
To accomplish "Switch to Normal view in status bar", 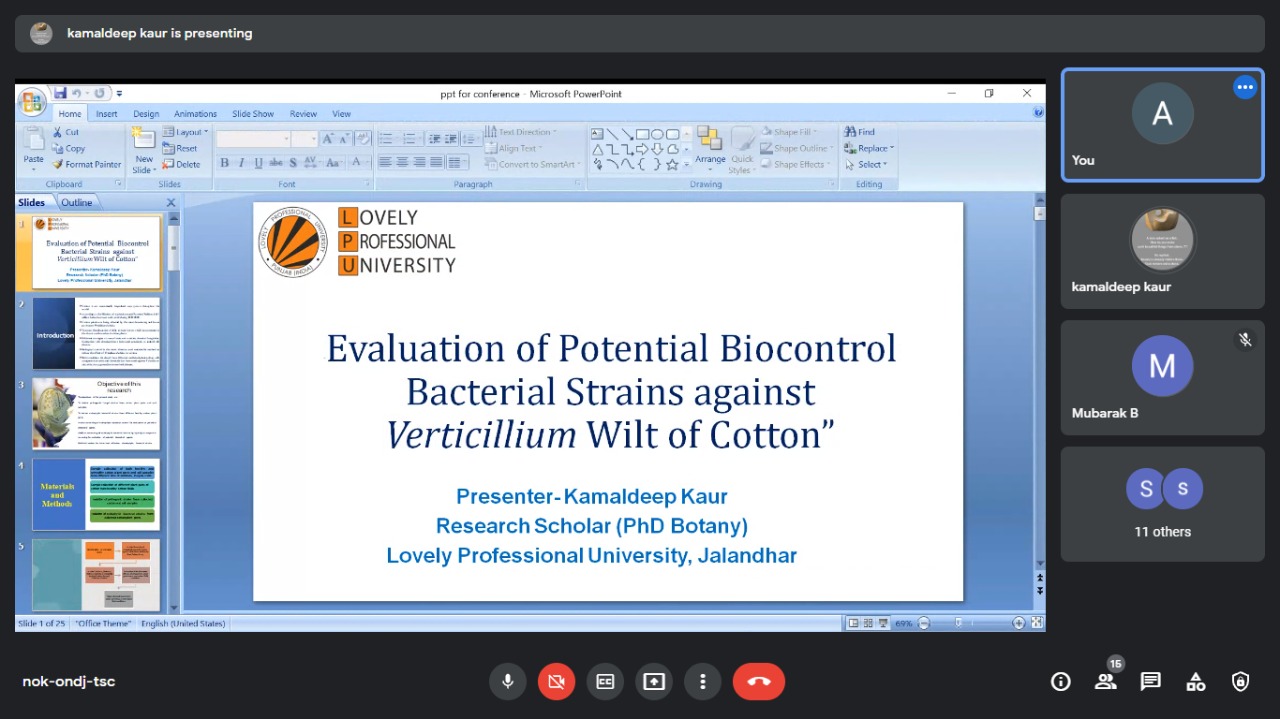I will coord(853,623).
